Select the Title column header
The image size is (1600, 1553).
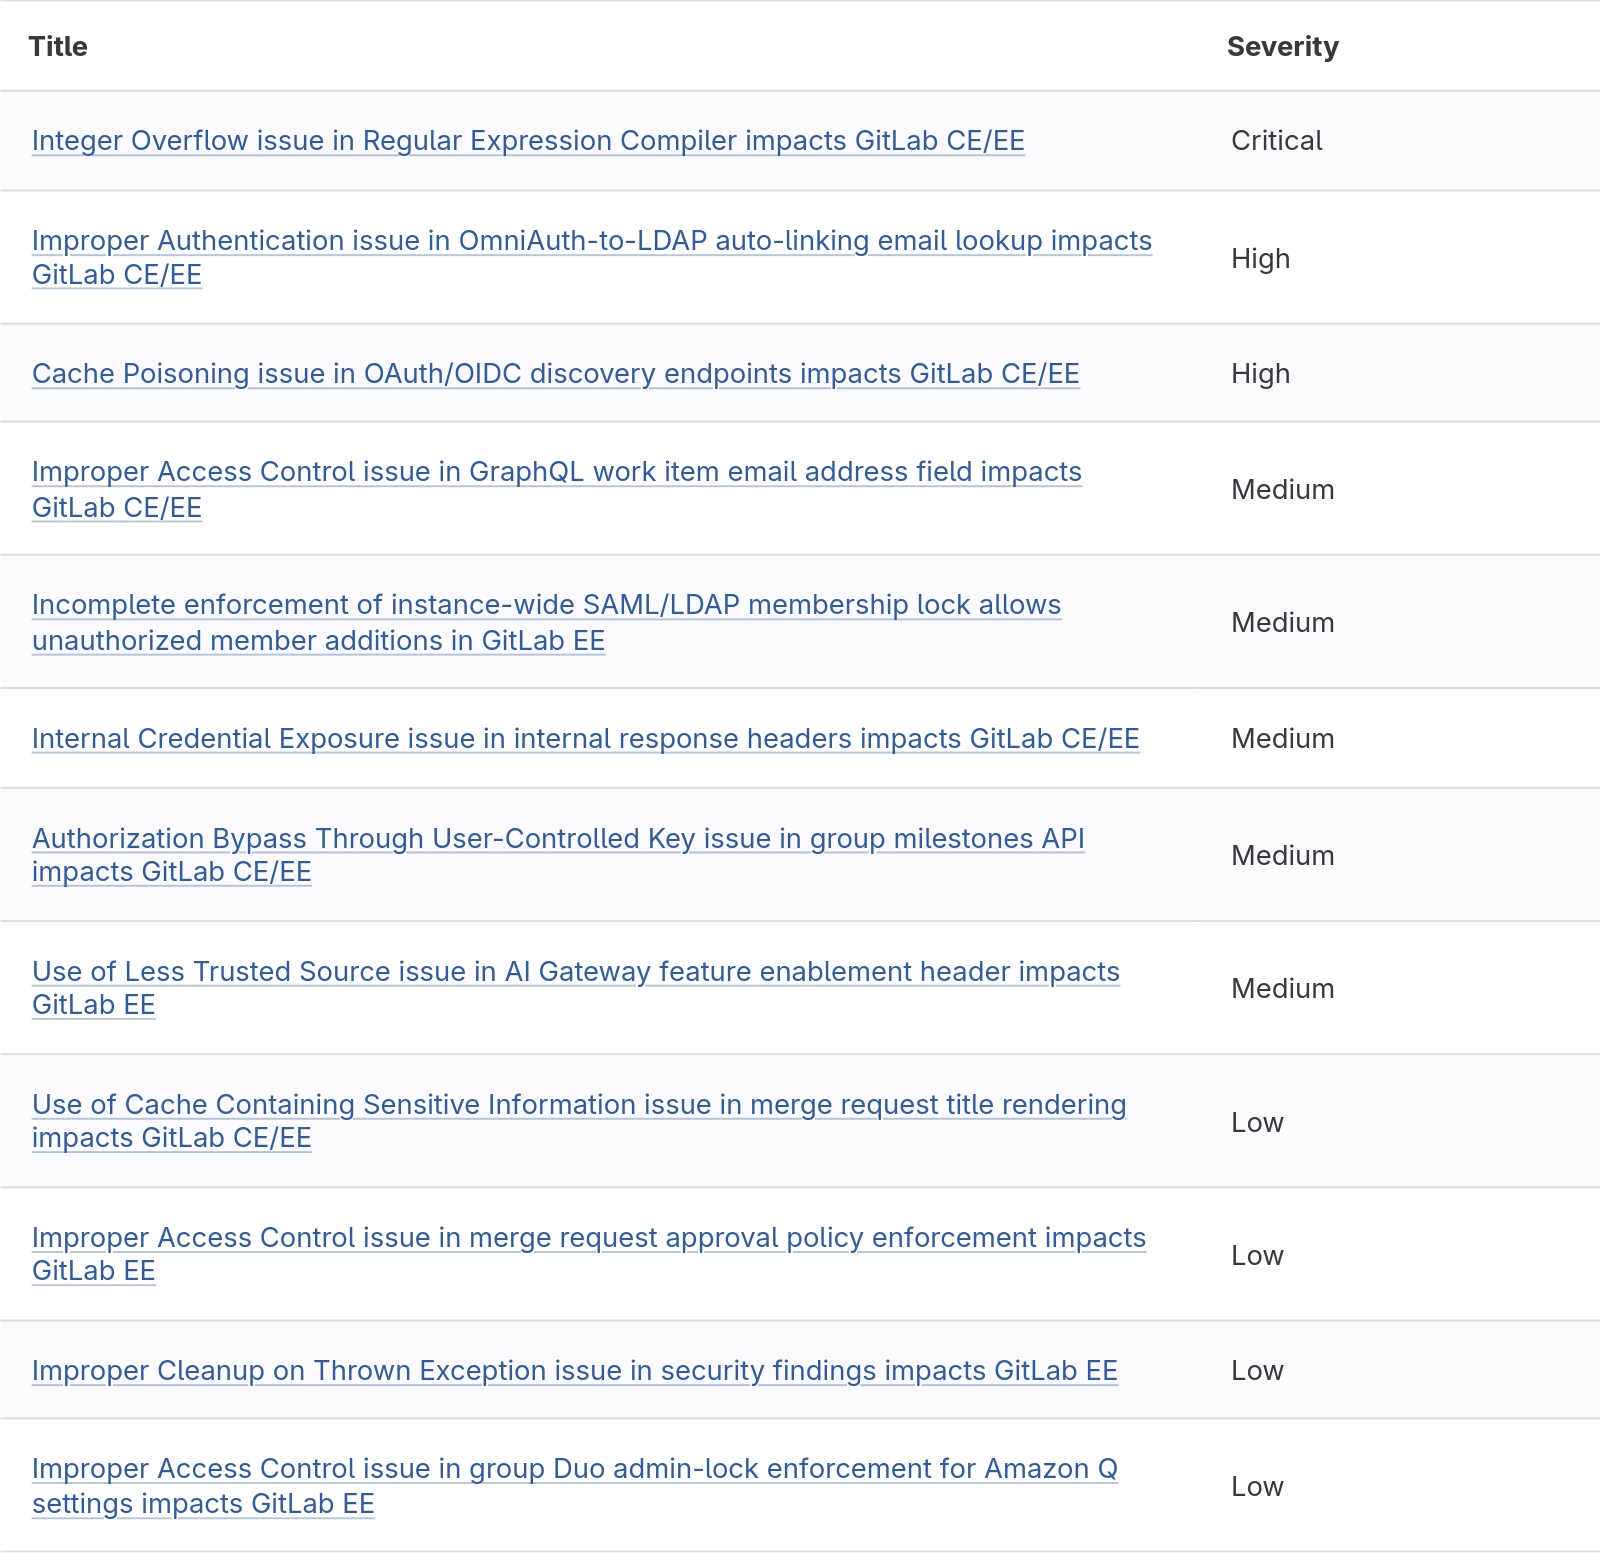58,47
